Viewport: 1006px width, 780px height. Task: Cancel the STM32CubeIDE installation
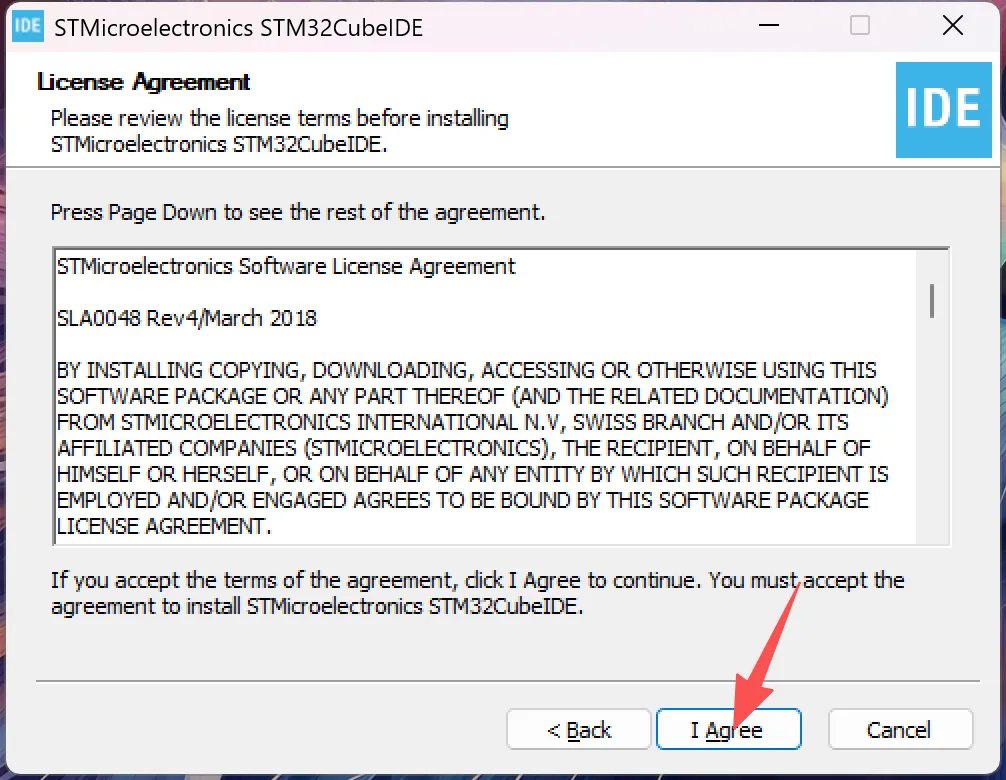point(900,729)
